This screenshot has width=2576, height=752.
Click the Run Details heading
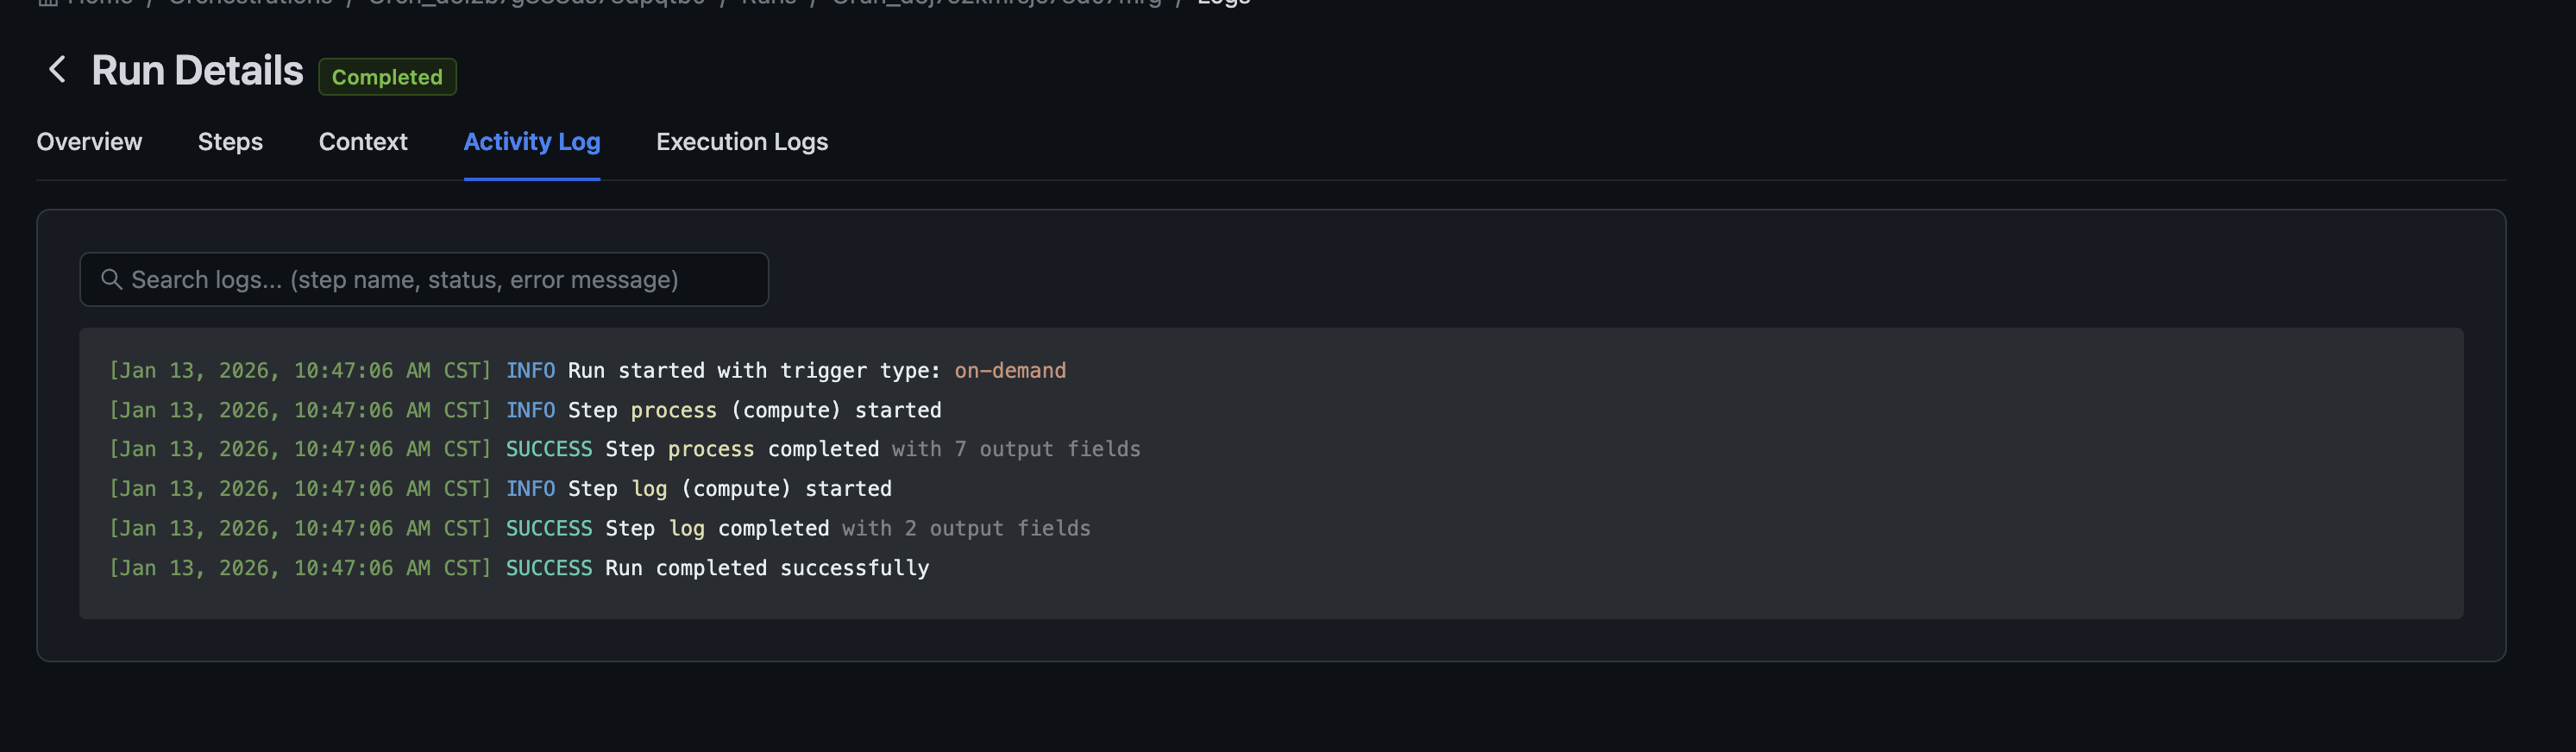pyautogui.click(x=197, y=71)
